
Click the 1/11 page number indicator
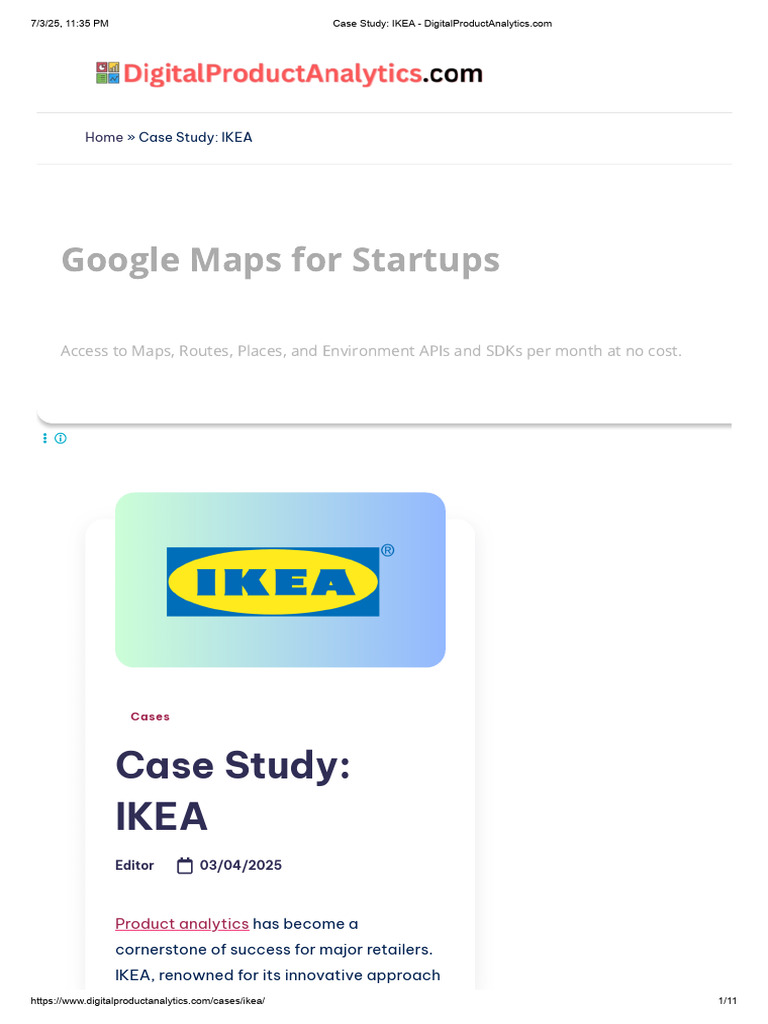[727, 1001]
